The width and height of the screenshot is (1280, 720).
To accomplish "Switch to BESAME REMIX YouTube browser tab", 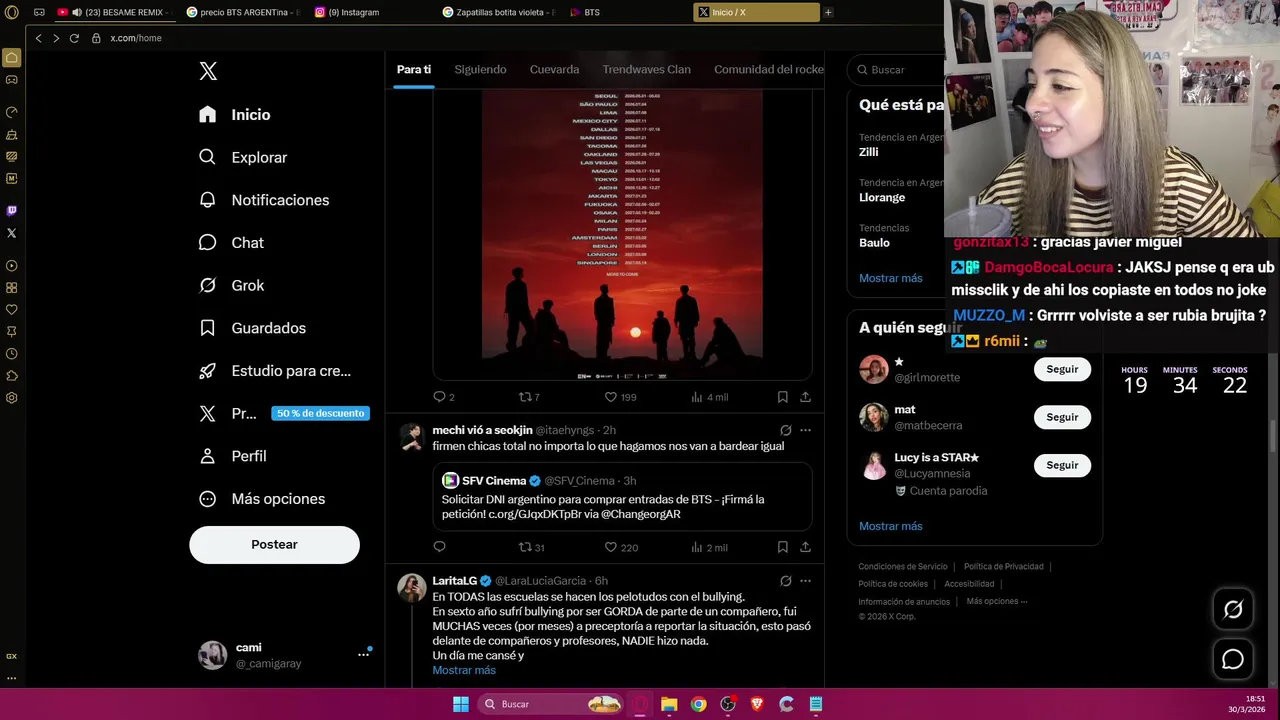I will coord(113,12).
